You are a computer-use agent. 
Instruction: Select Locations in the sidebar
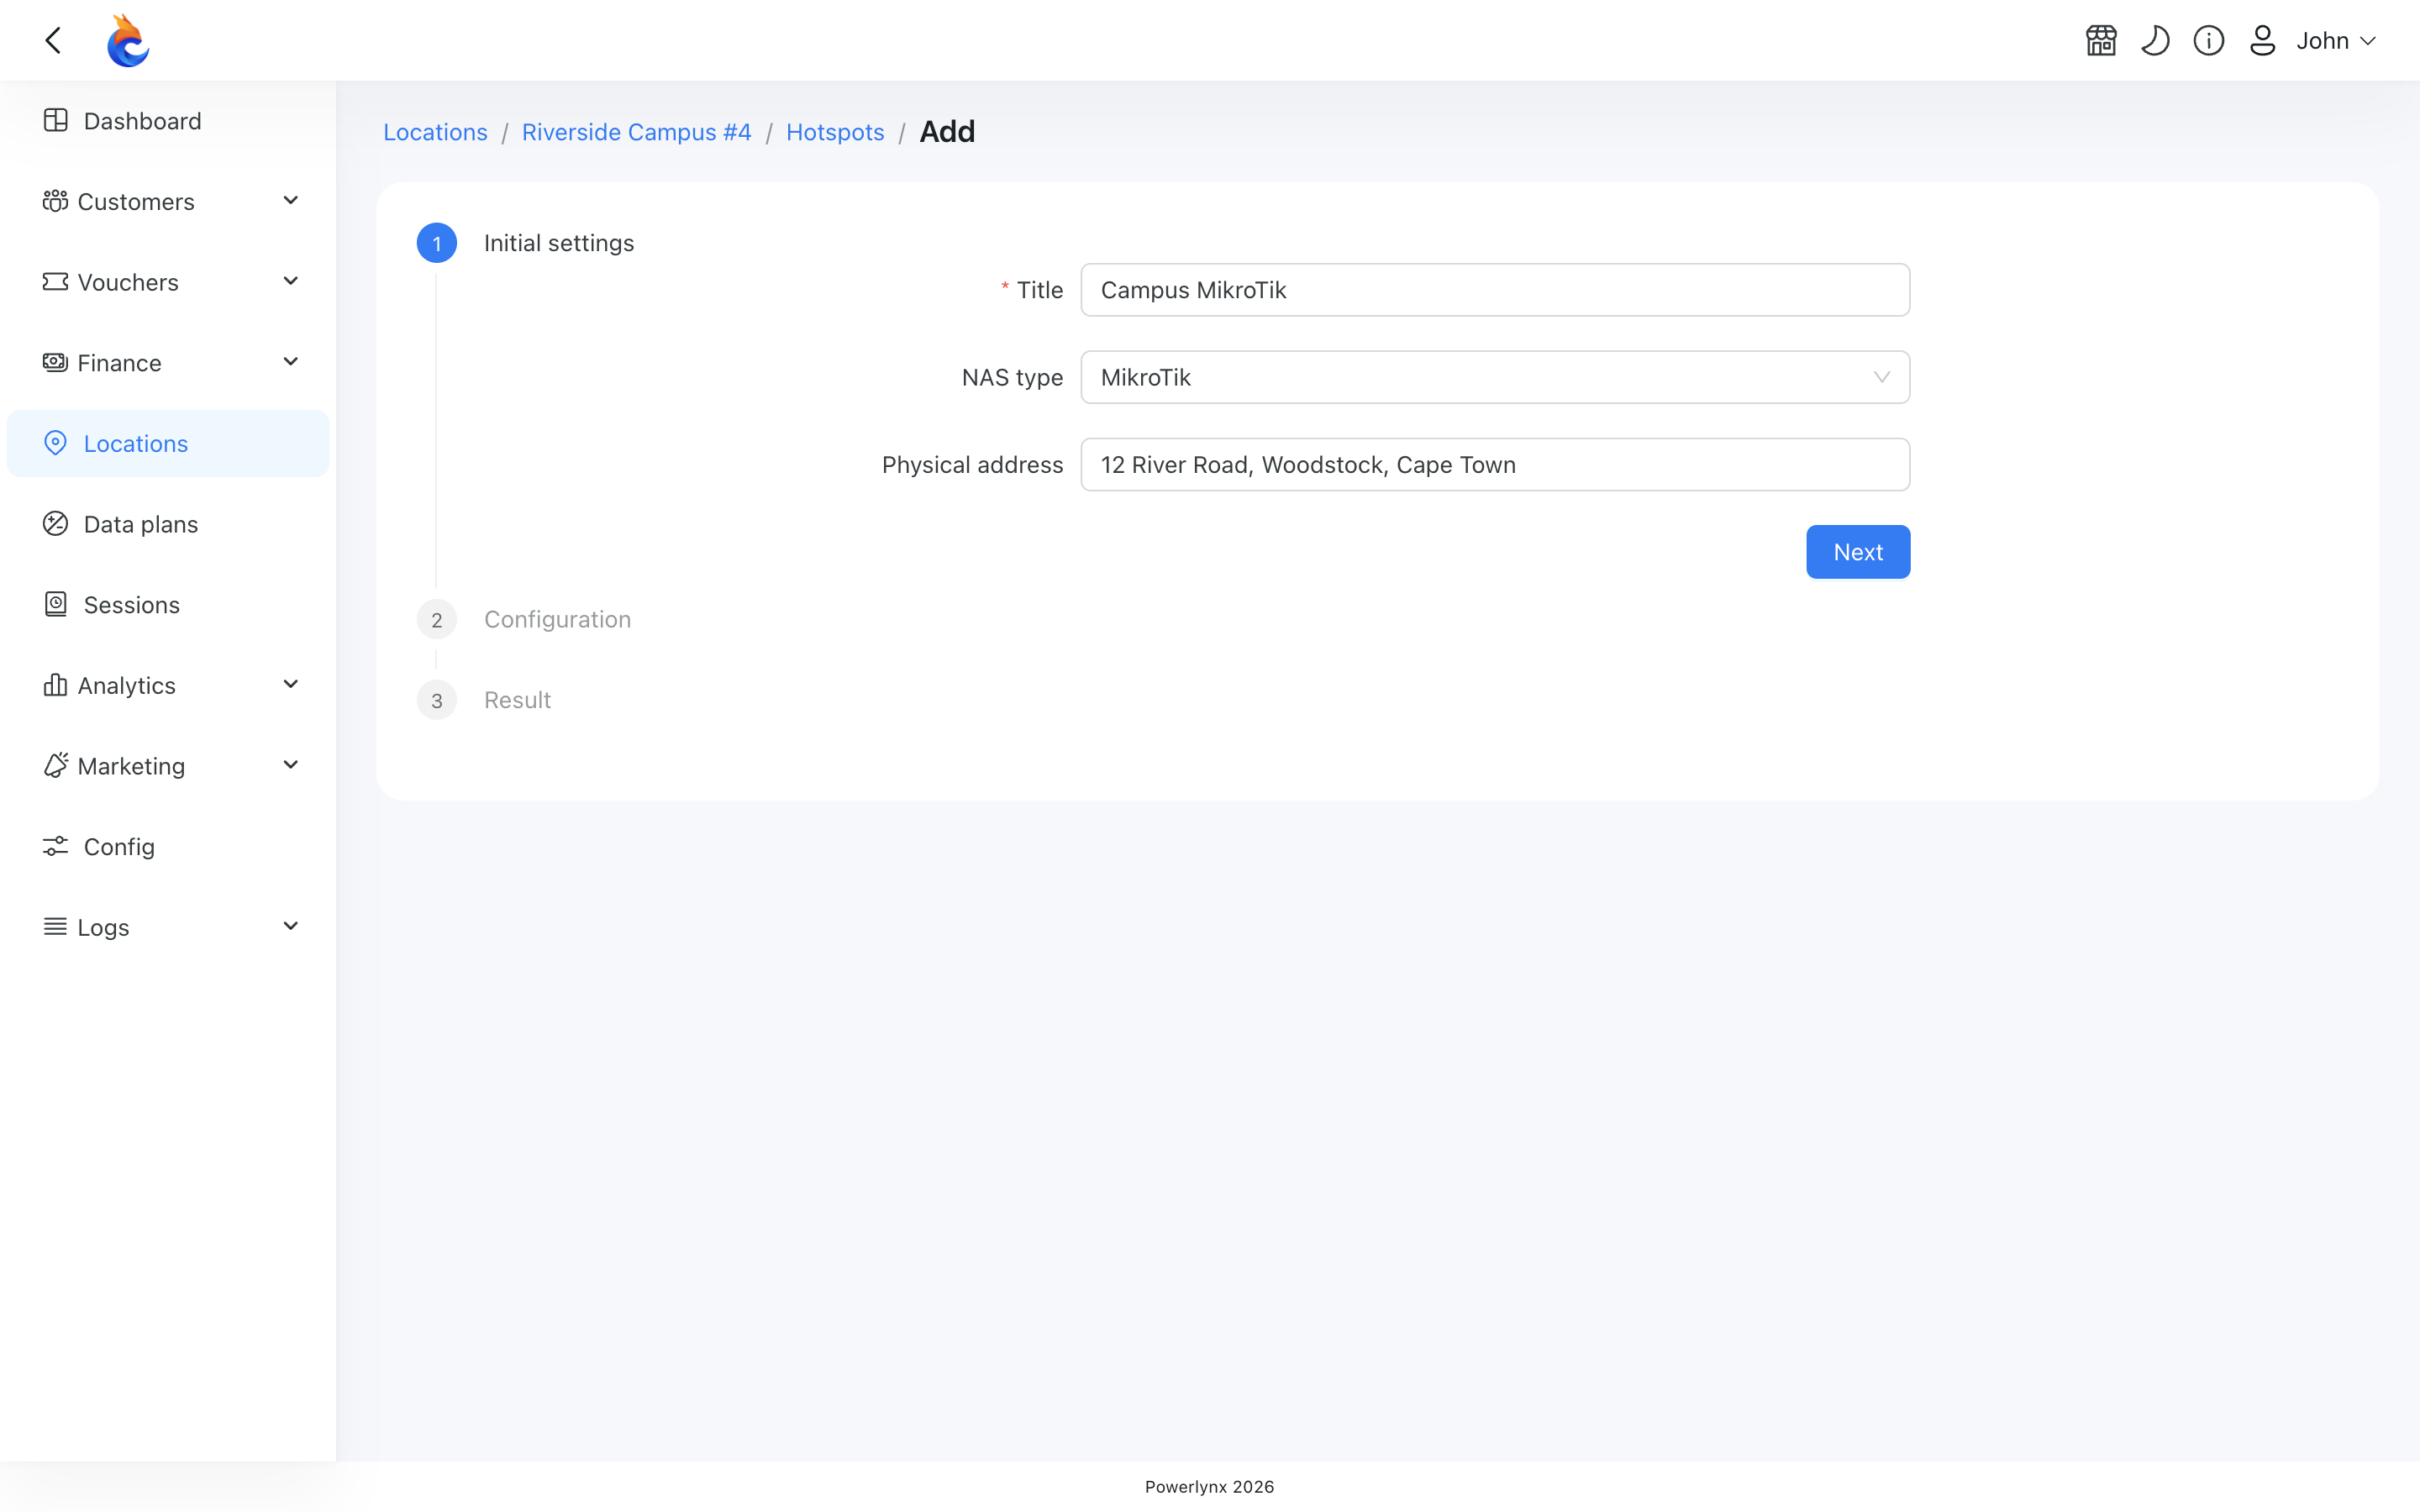(168, 443)
